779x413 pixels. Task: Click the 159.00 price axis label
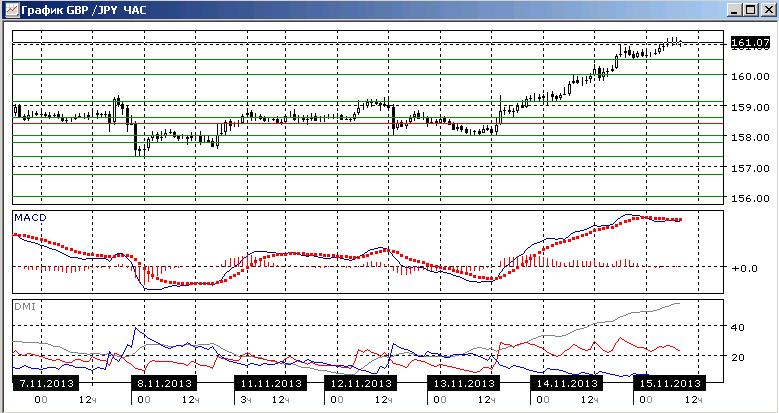(750, 107)
